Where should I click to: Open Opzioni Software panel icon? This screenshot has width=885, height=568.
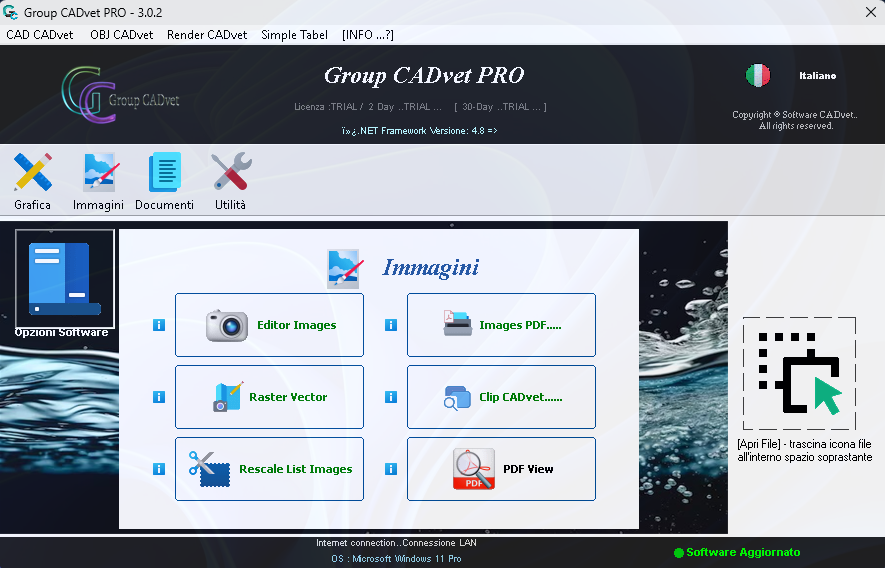[x=65, y=278]
